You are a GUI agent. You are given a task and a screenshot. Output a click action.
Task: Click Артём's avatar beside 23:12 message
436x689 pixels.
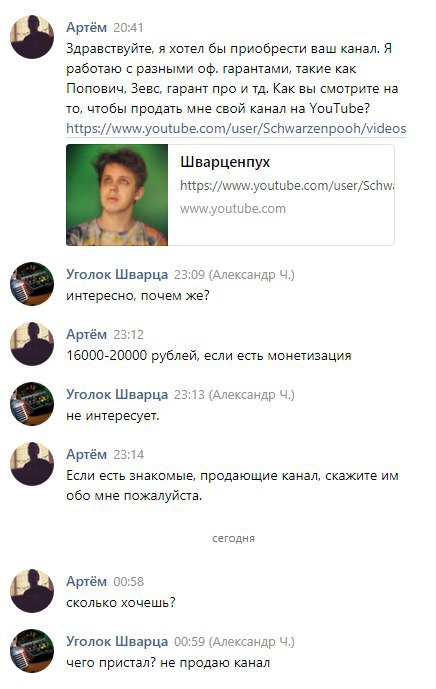pyautogui.click(x=32, y=344)
